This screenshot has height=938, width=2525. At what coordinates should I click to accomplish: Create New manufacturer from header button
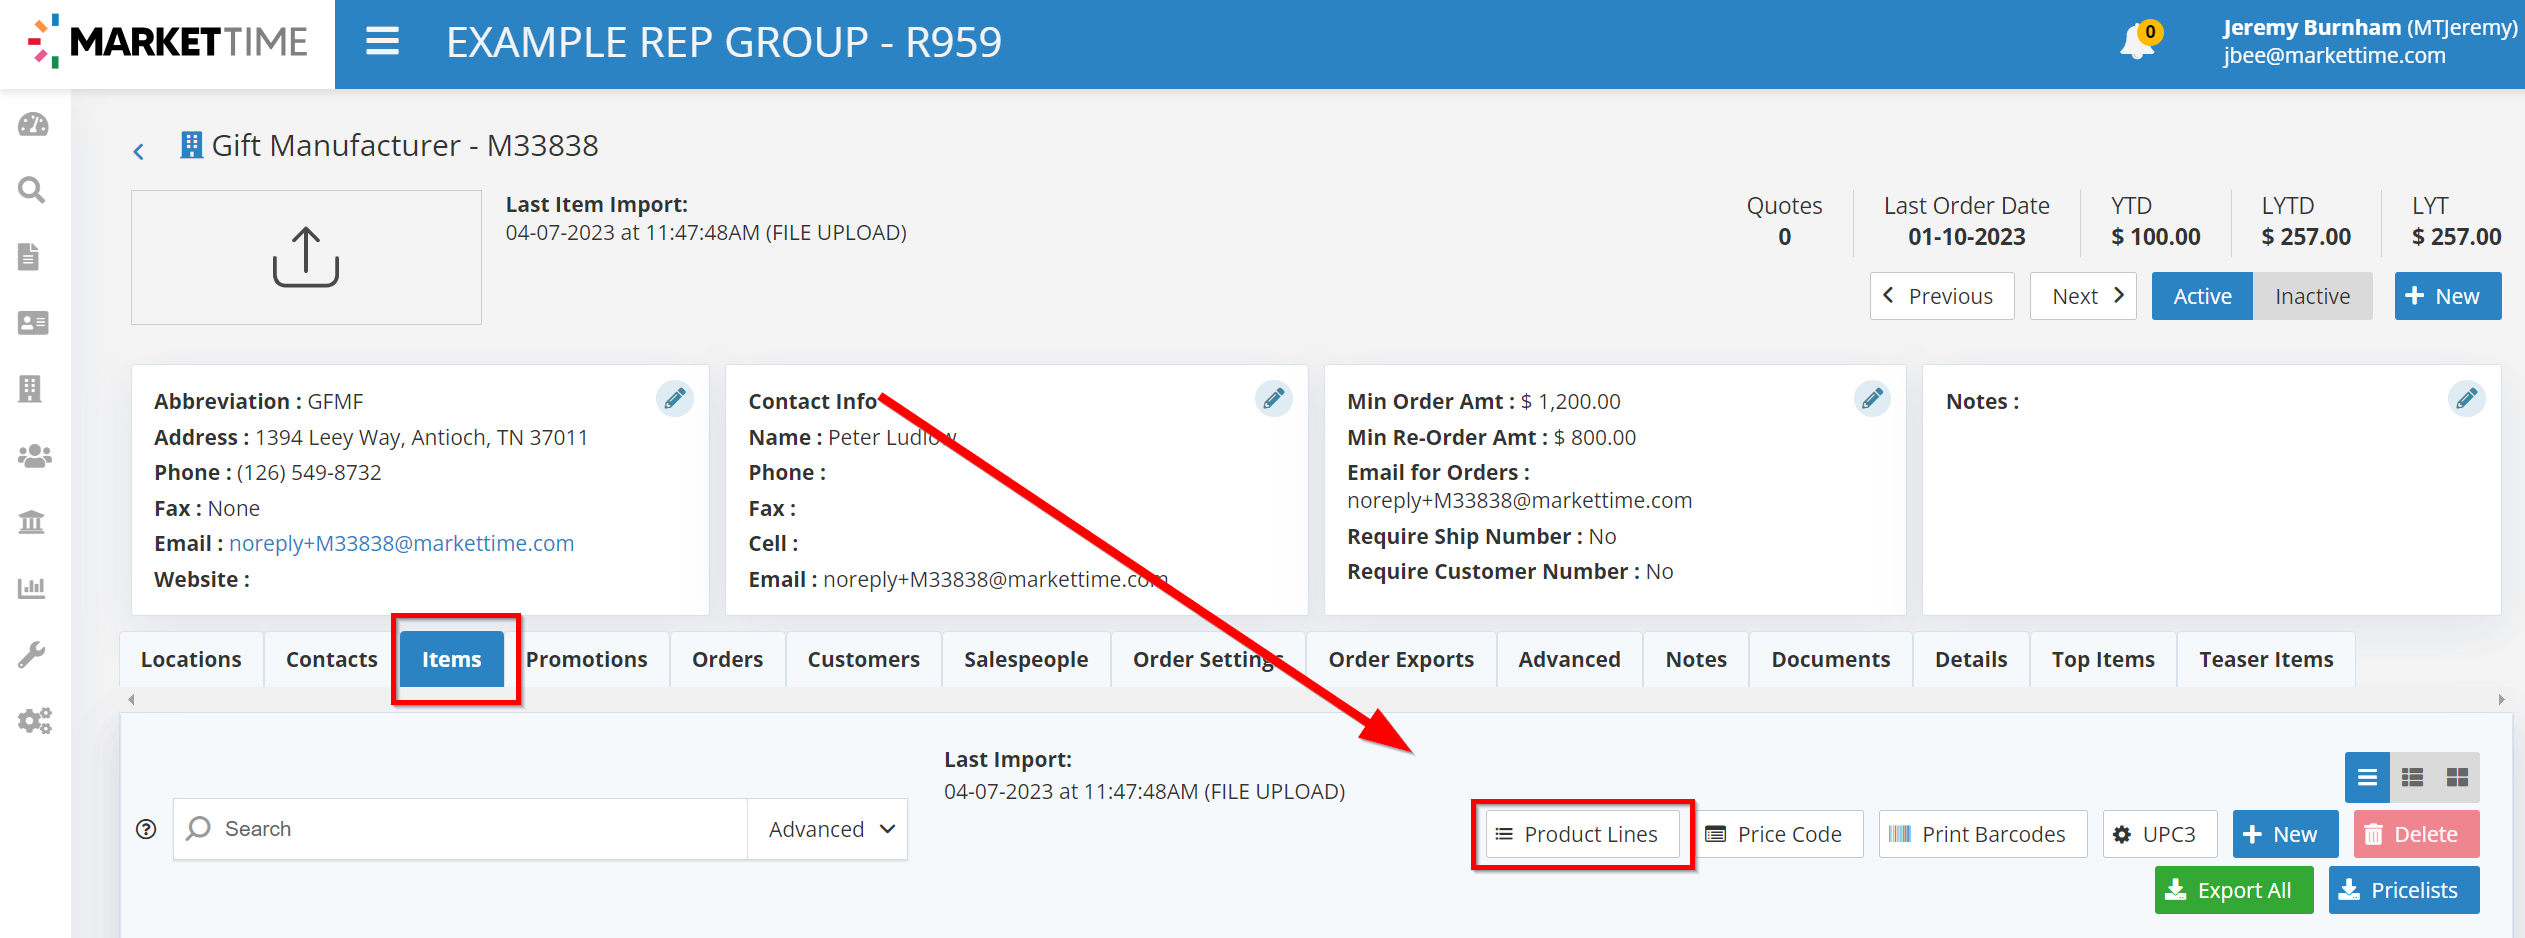[2447, 296]
